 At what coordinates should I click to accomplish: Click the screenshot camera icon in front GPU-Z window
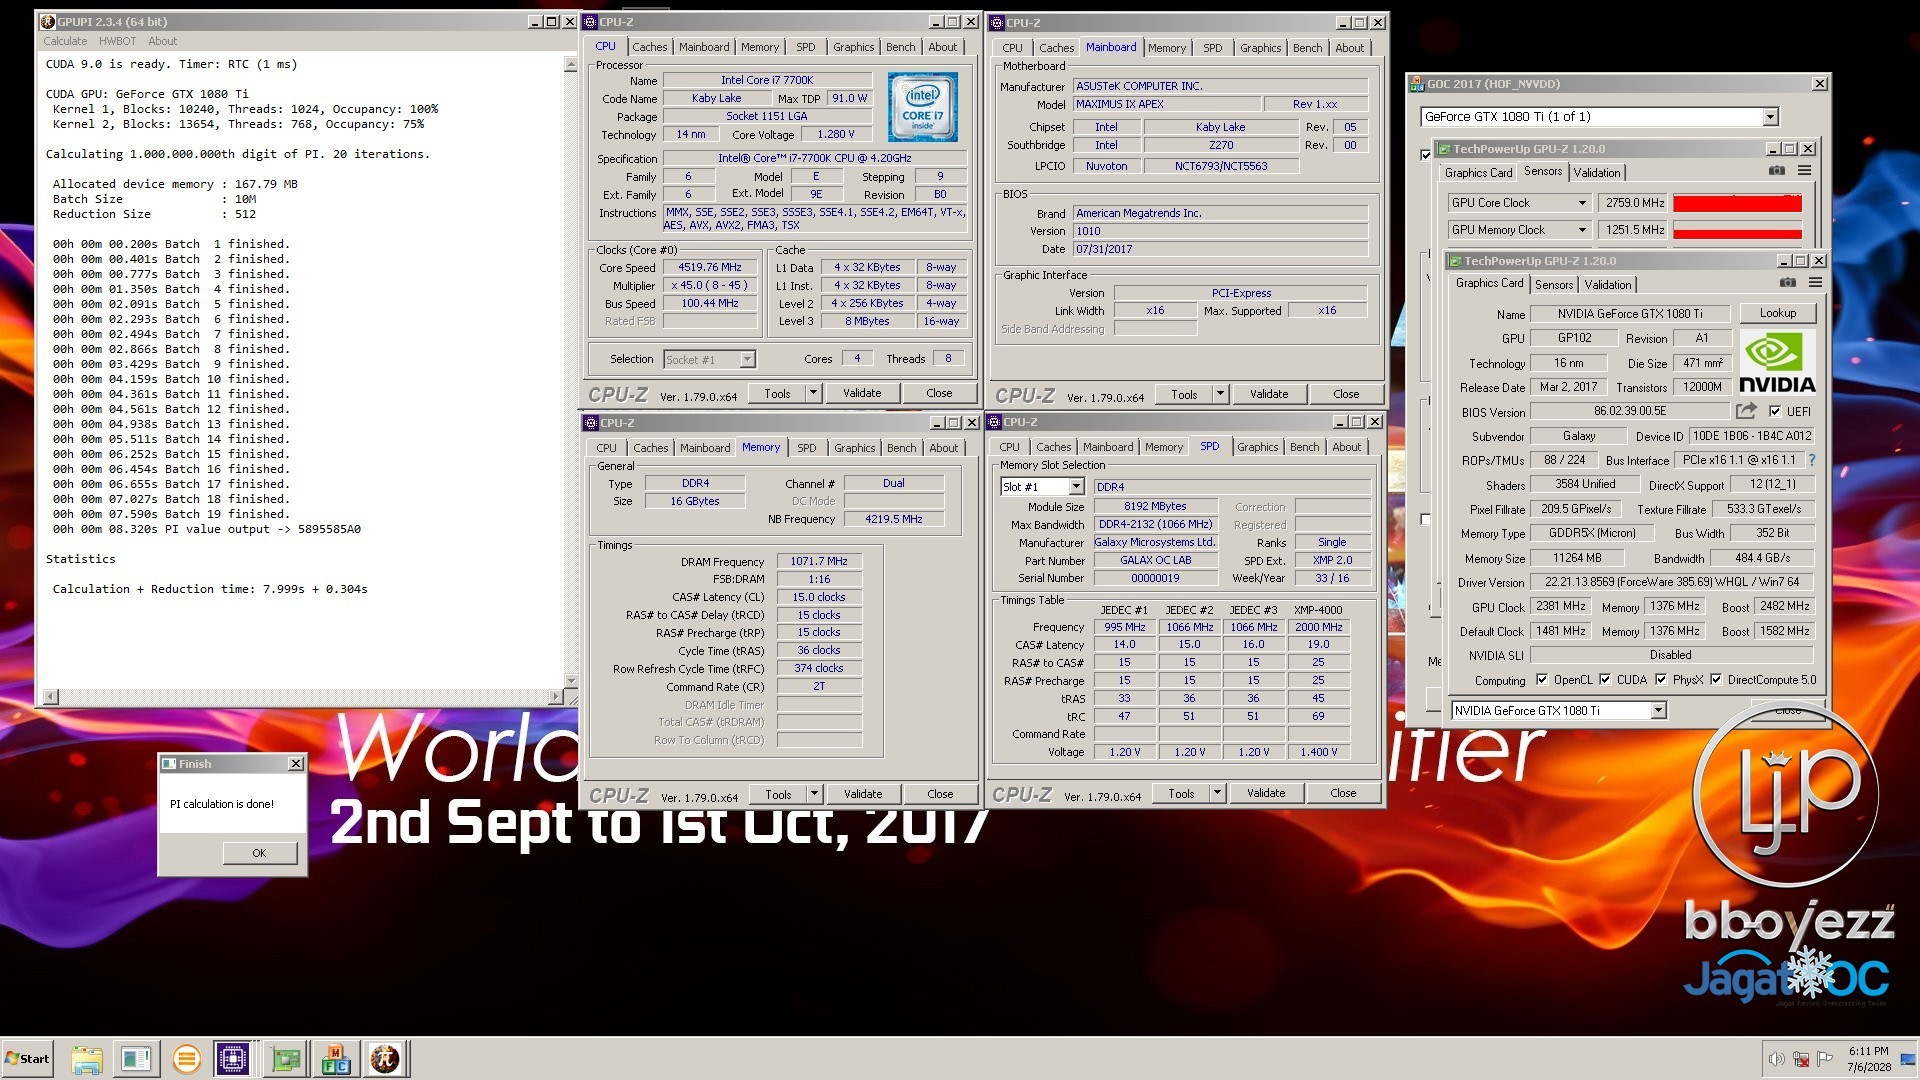click(1788, 283)
